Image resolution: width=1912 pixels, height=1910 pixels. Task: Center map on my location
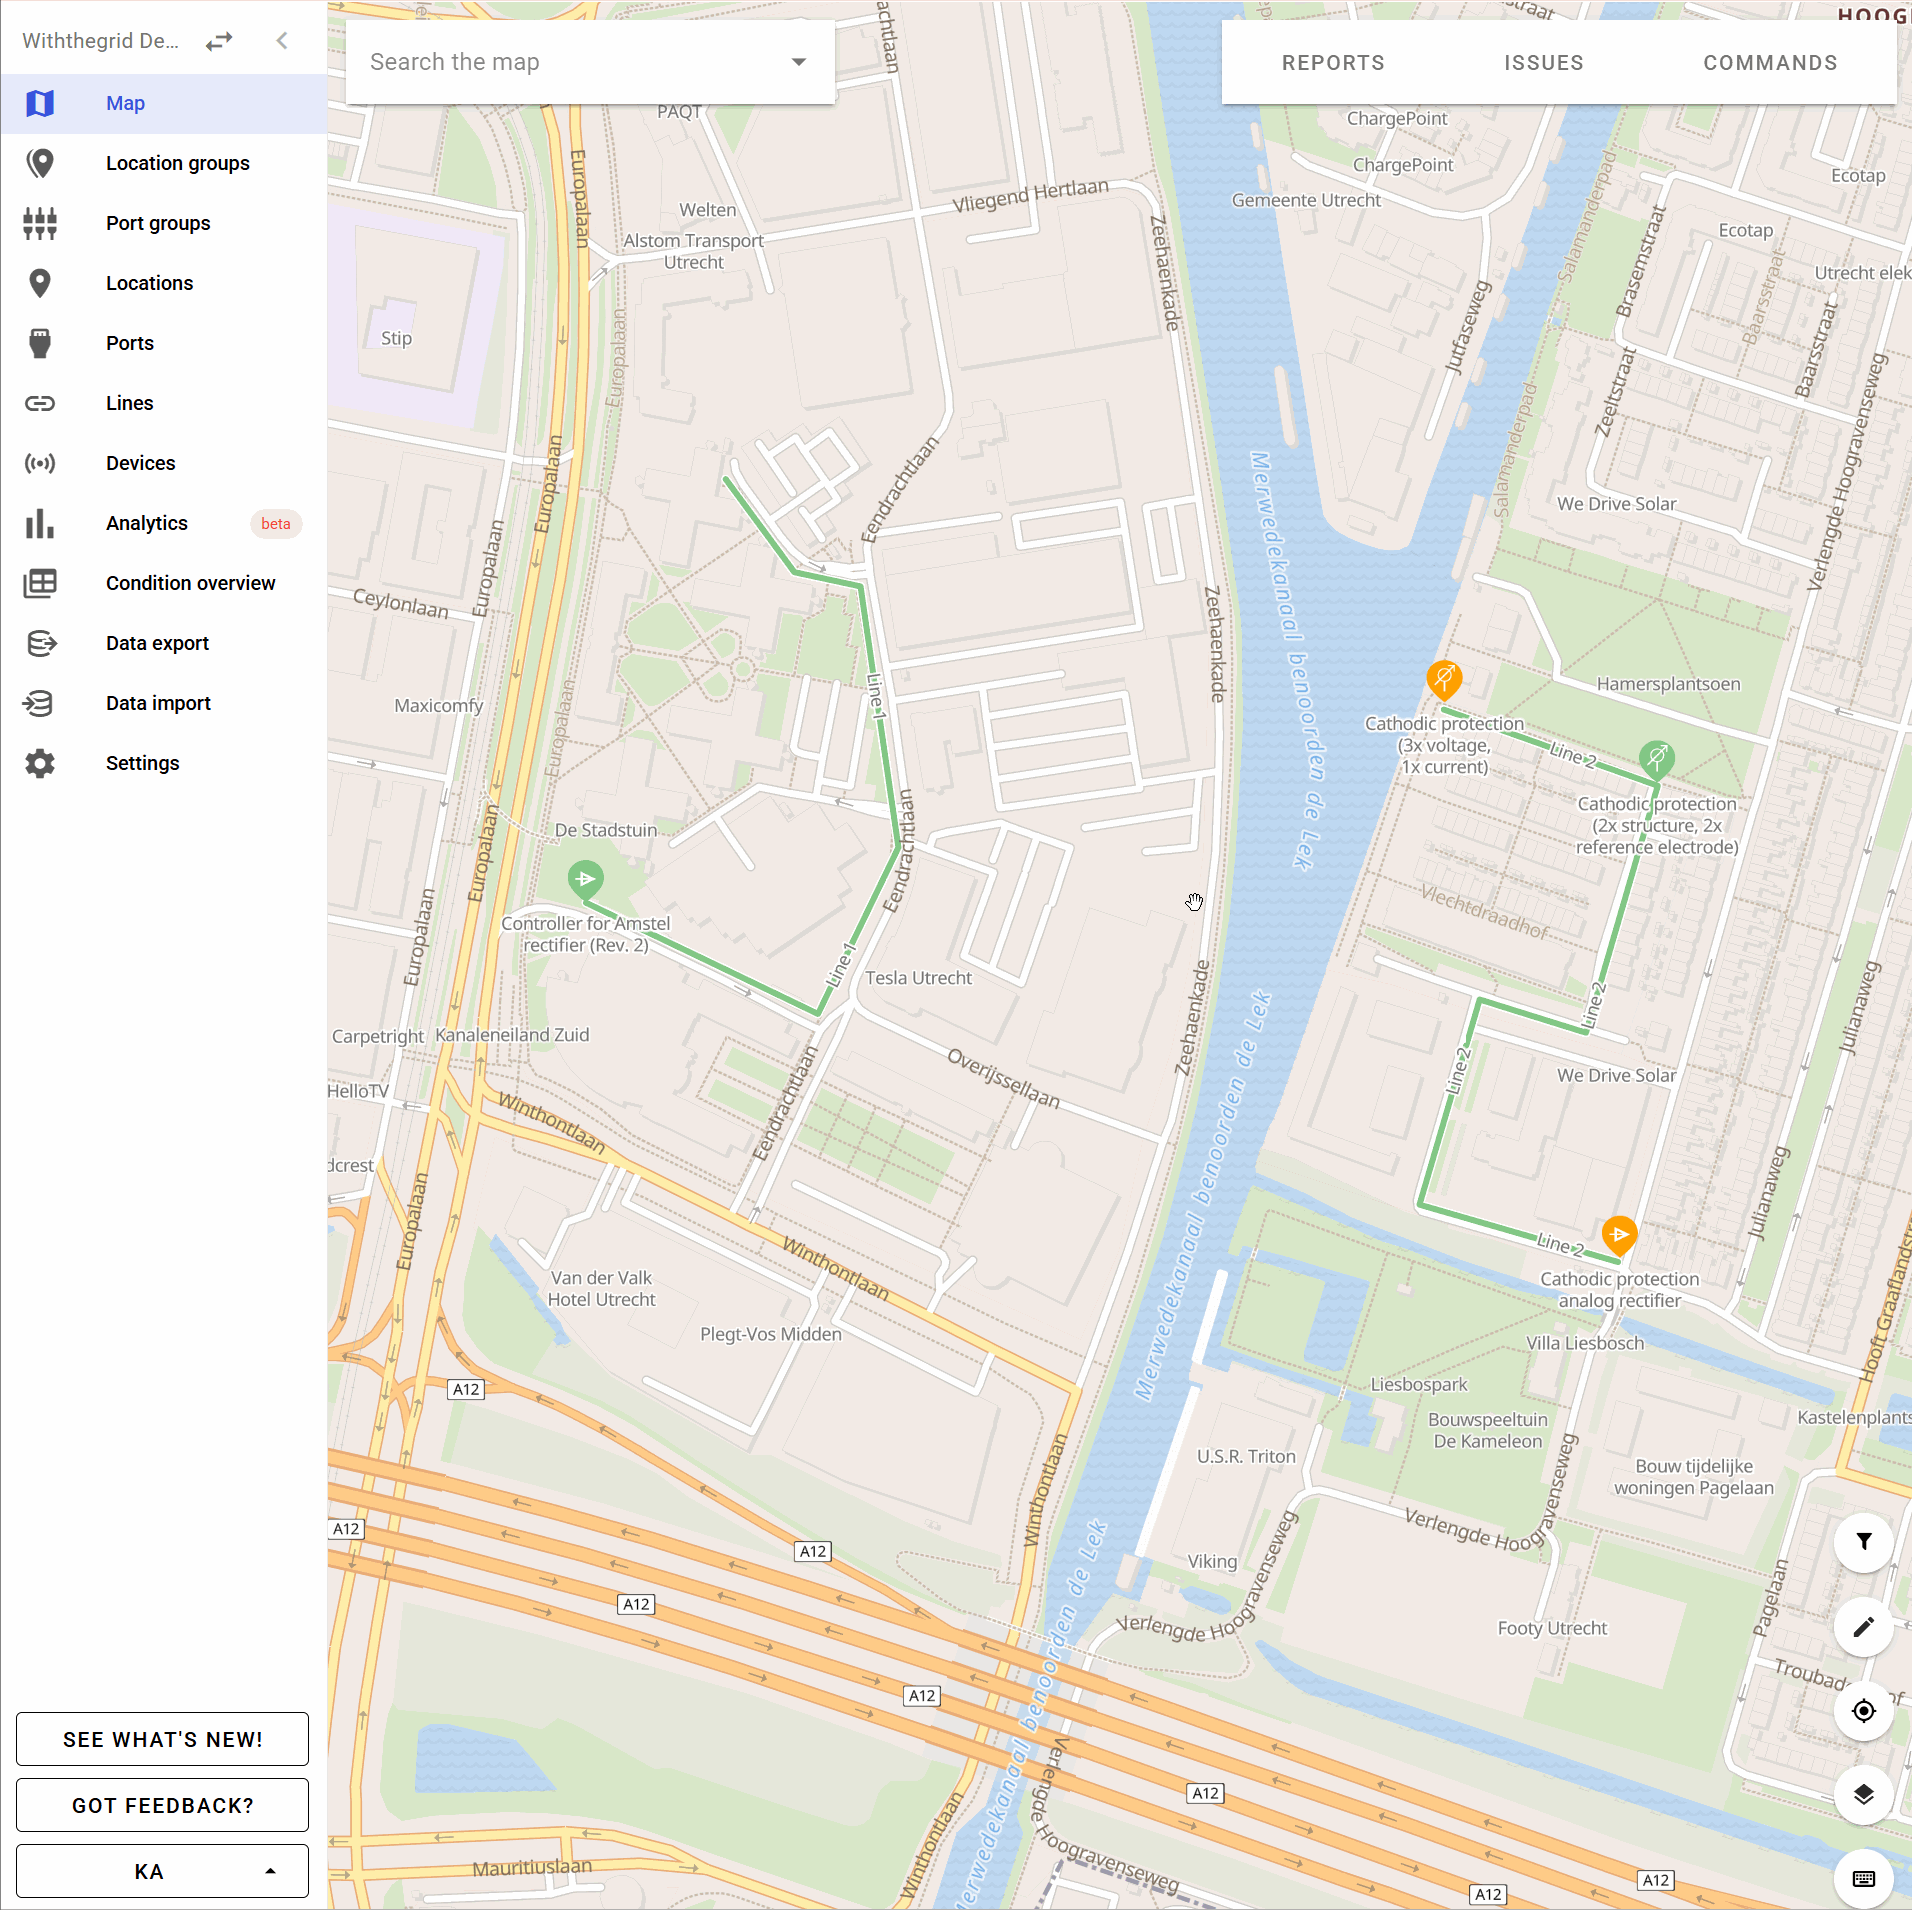(1863, 1711)
